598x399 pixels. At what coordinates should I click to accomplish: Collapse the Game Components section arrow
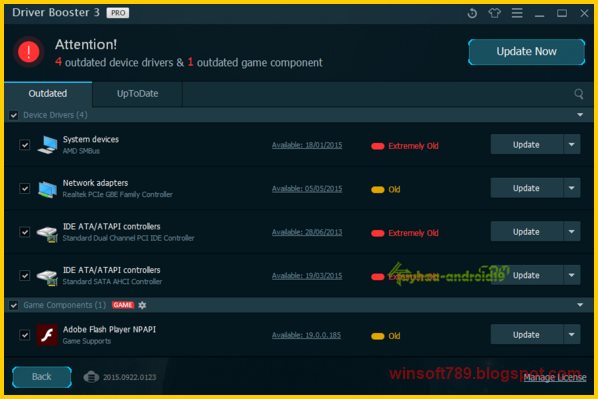pyautogui.click(x=580, y=305)
